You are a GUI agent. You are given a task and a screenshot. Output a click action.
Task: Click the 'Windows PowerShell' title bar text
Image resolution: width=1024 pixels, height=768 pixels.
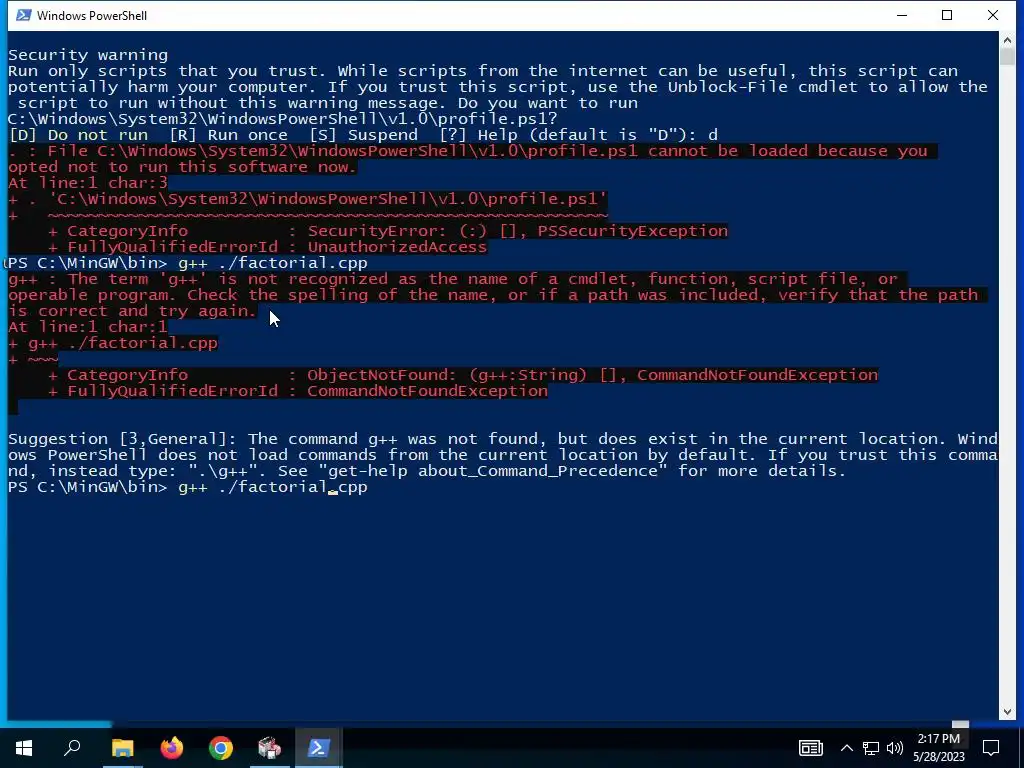click(x=92, y=16)
